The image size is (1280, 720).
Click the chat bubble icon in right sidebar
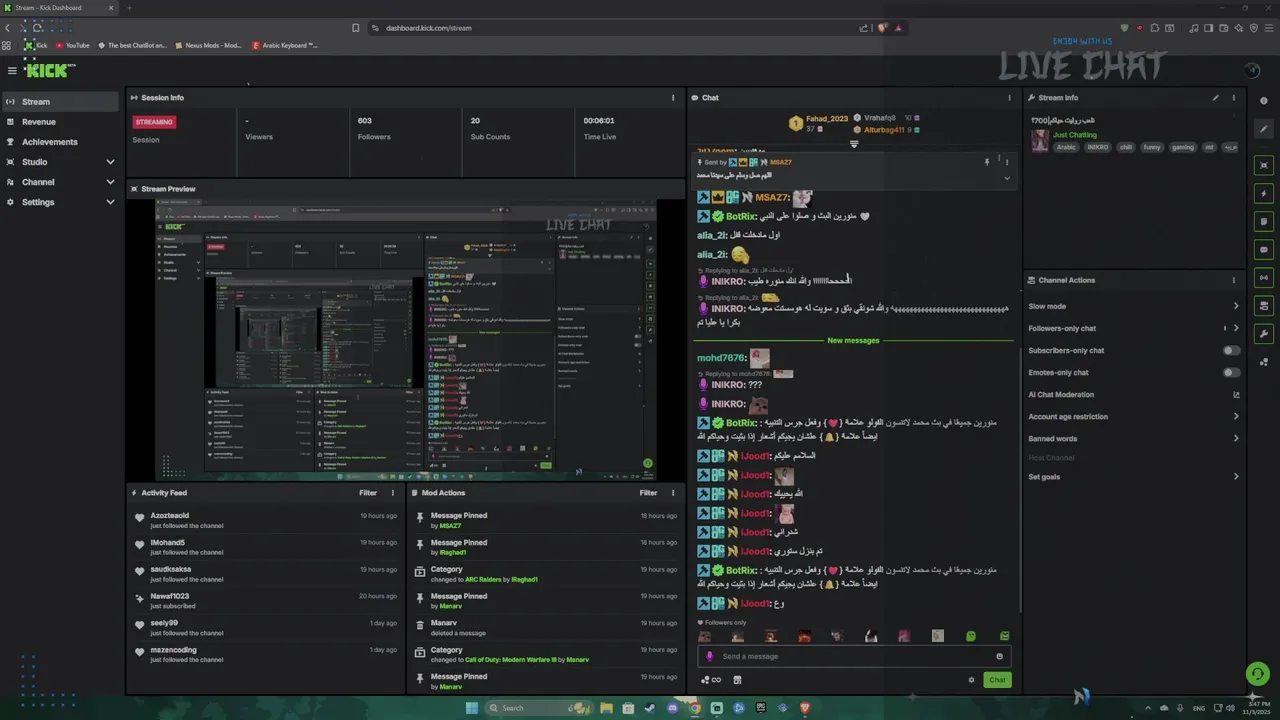point(1265,249)
